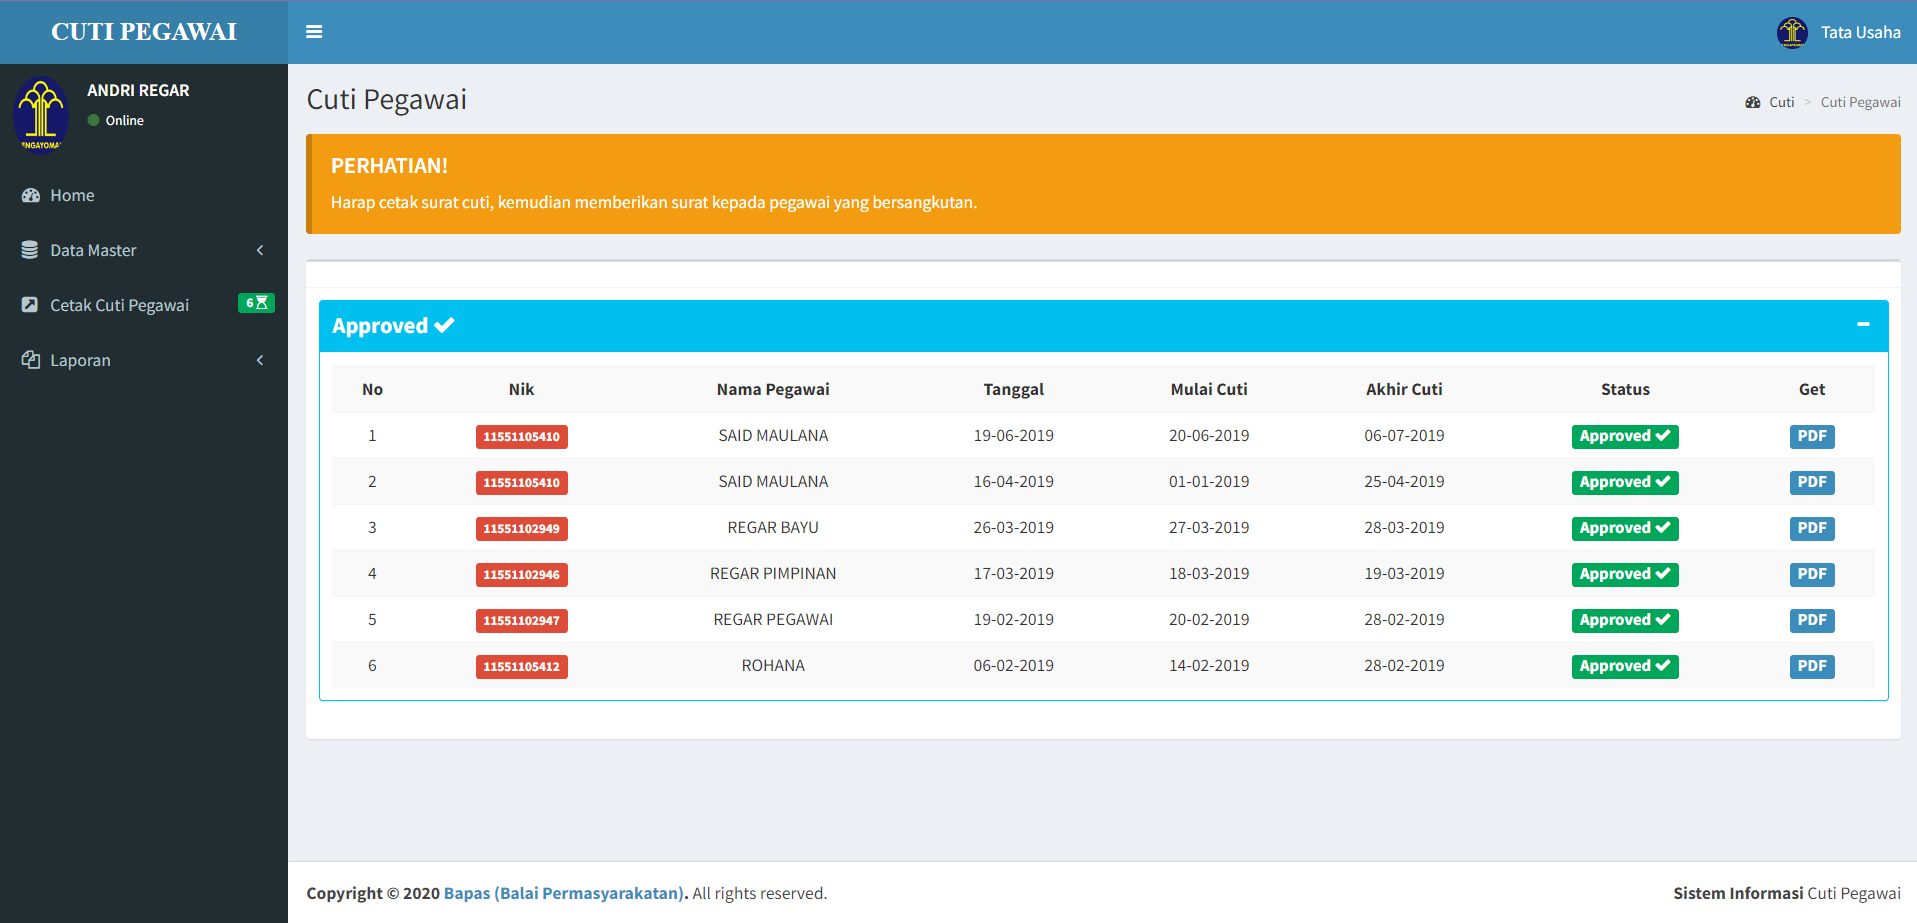Click NIK badge 11551102949 for REGAR BAYU
The height and width of the screenshot is (923, 1917).
point(521,528)
